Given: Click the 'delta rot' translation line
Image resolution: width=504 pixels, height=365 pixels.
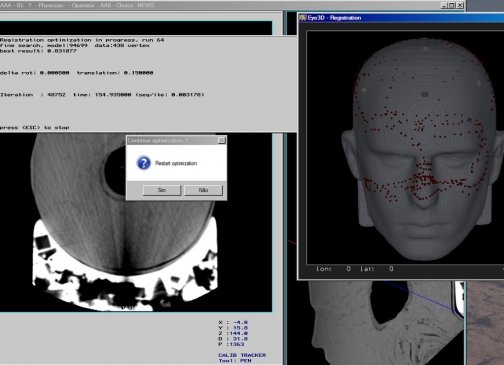Looking at the screenshot, I should [x=77, y=73].
